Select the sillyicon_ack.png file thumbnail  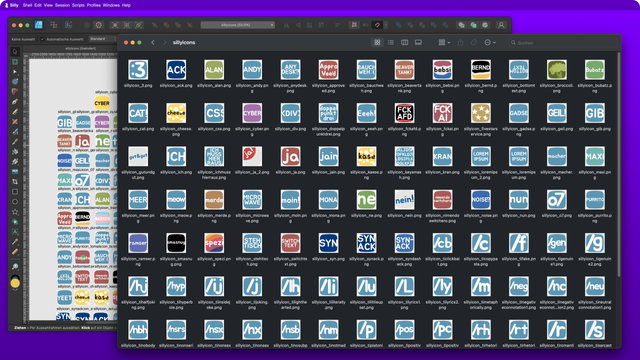[176, 70]
